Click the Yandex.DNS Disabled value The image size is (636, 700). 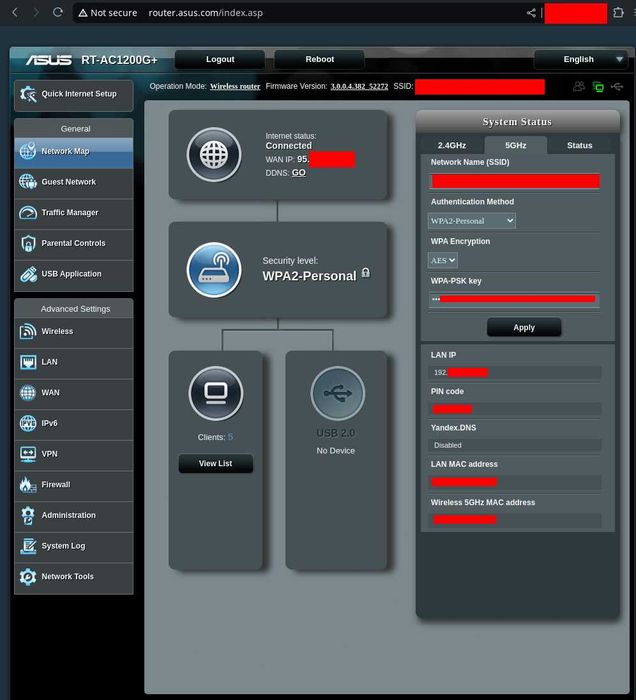click(x=448, y=446)
